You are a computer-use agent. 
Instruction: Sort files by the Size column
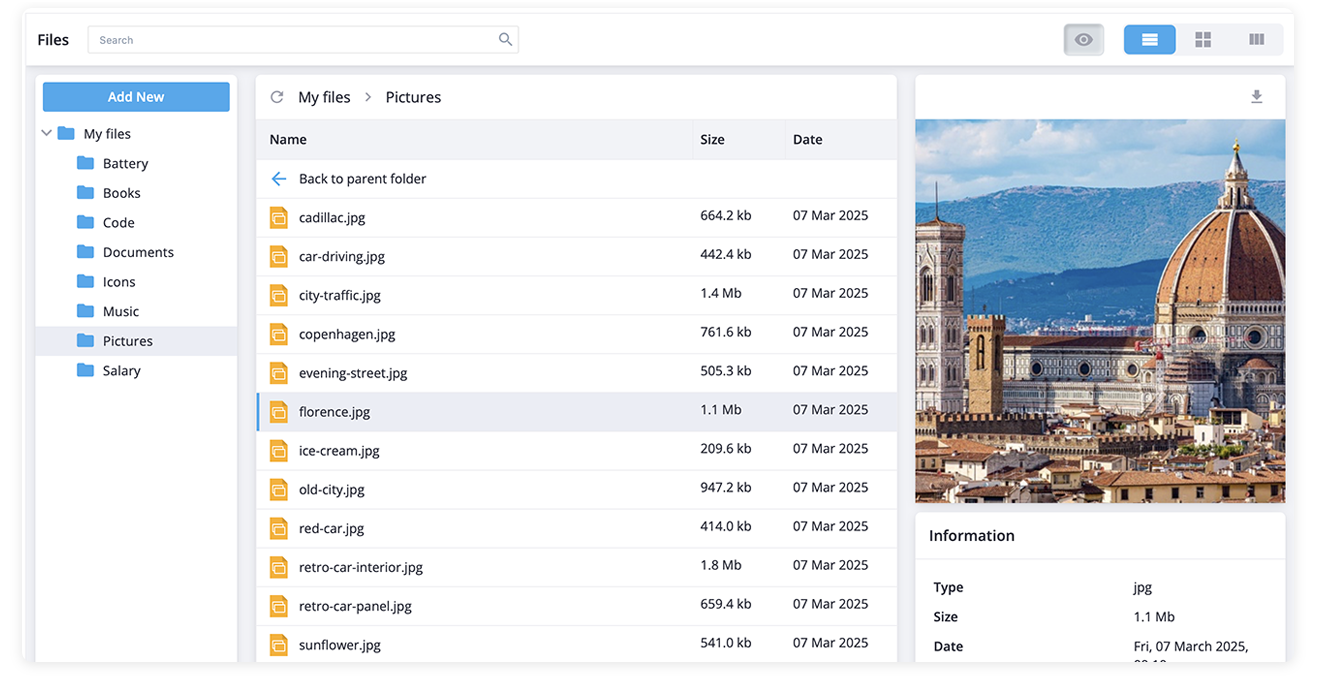pos(712,139)
